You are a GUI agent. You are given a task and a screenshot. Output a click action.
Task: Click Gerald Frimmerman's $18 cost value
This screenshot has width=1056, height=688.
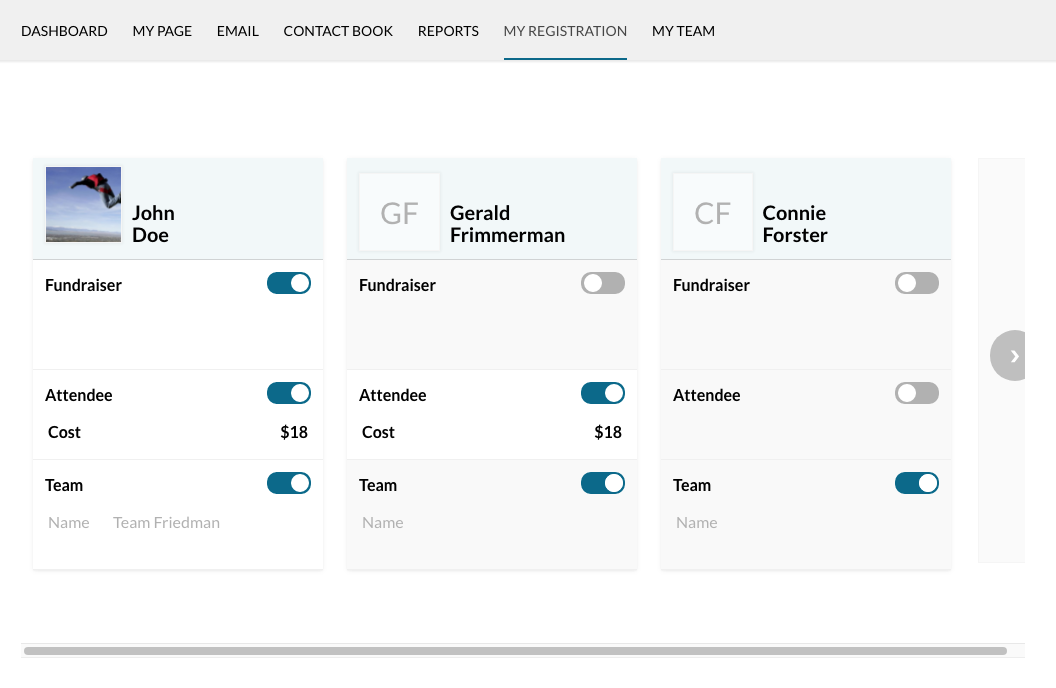(x=607, y=432)
